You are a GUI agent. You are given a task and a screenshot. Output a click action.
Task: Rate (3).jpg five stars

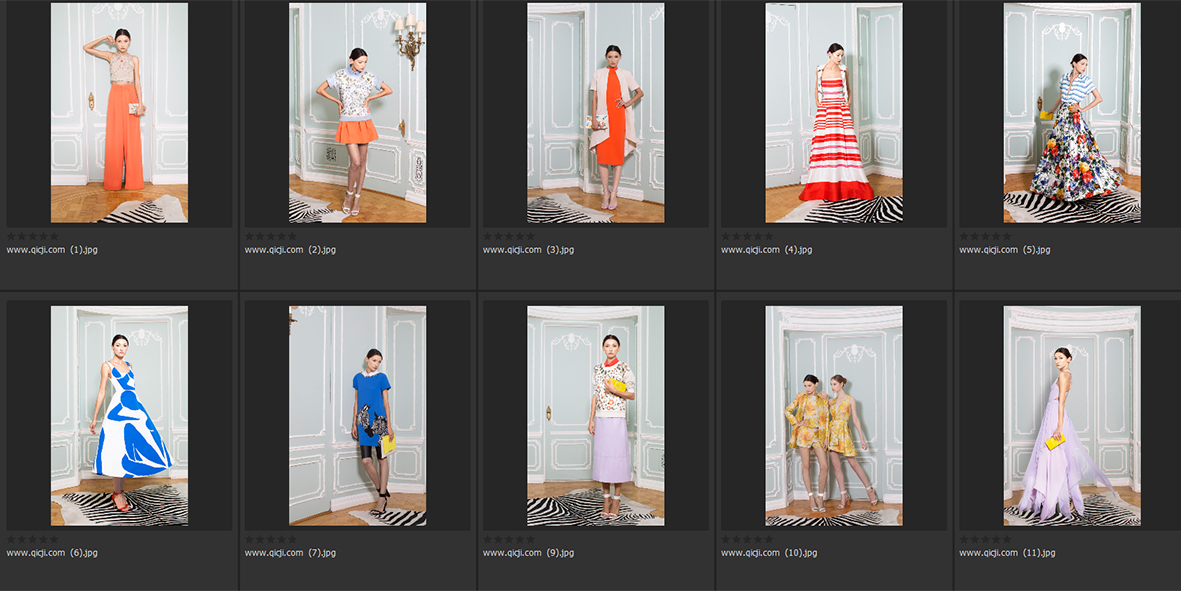click(529, 236)
